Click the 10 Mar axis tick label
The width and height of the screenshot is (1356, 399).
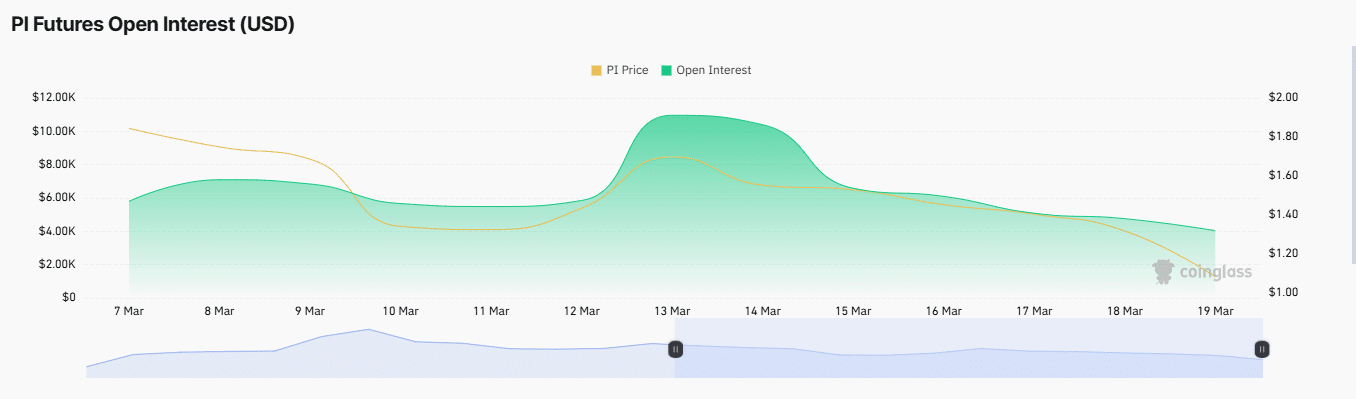coord(400,311)
